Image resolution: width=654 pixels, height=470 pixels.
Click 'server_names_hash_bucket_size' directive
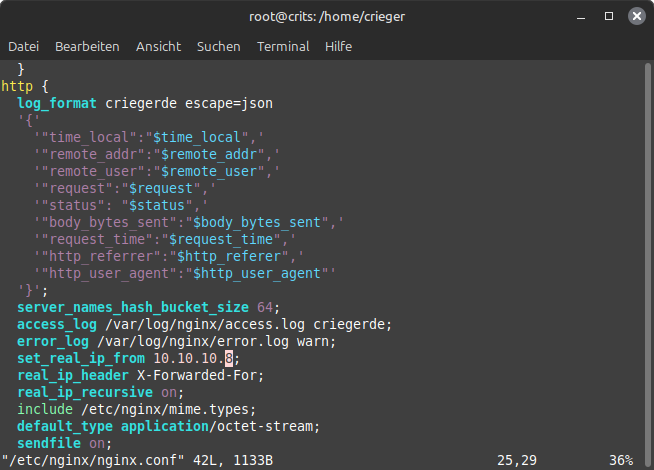[x=133, y=307]
